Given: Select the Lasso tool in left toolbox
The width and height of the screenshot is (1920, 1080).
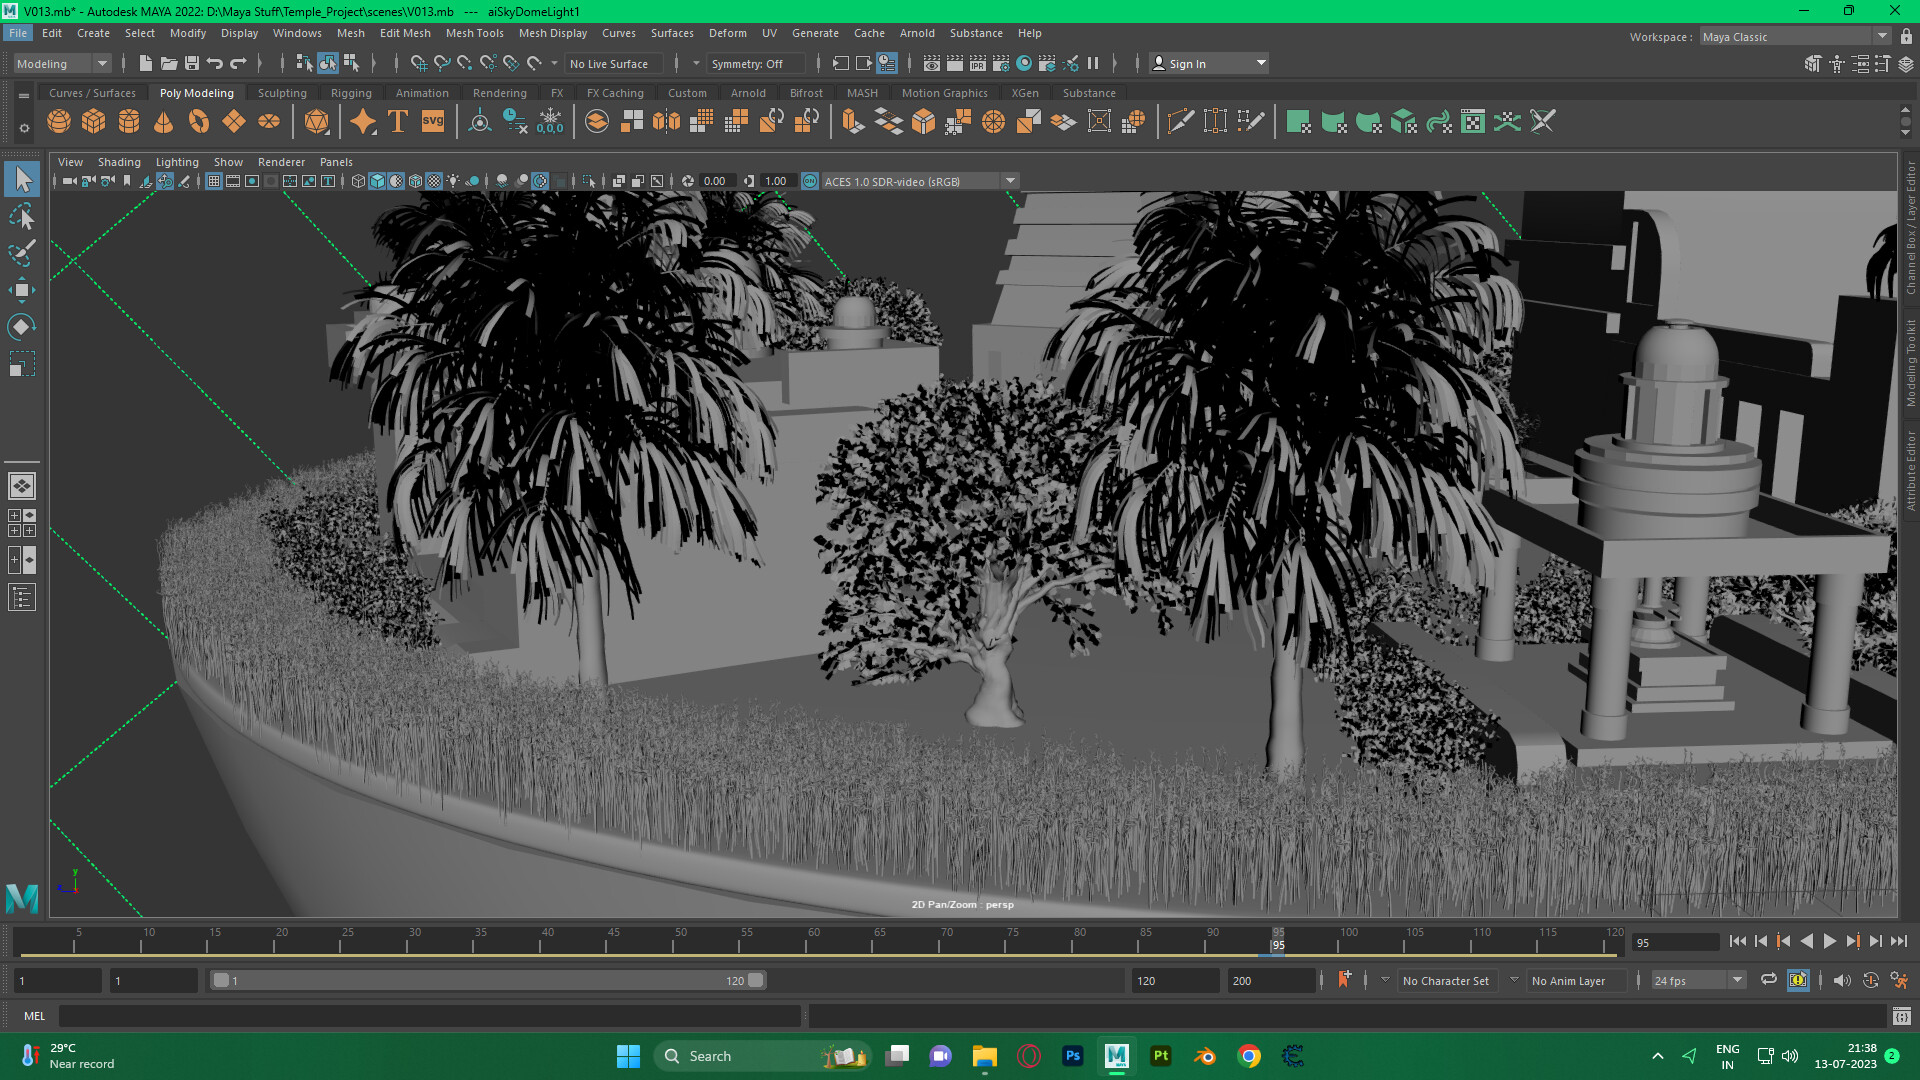Looking at the screenshot, I should point(22,217).
